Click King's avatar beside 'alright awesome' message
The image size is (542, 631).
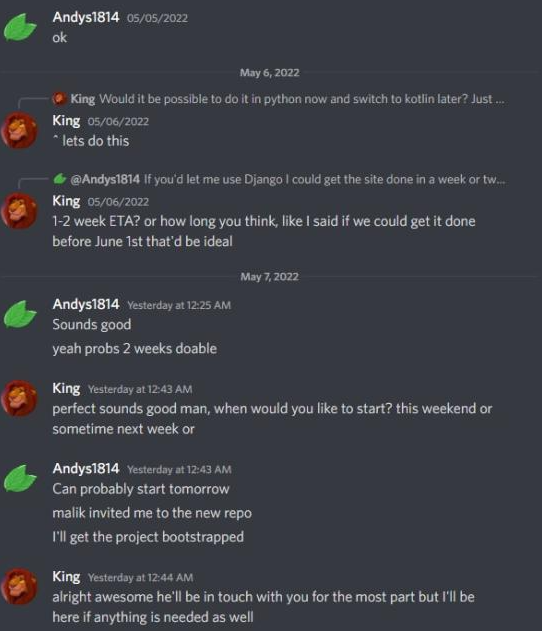tap(19, 586)
